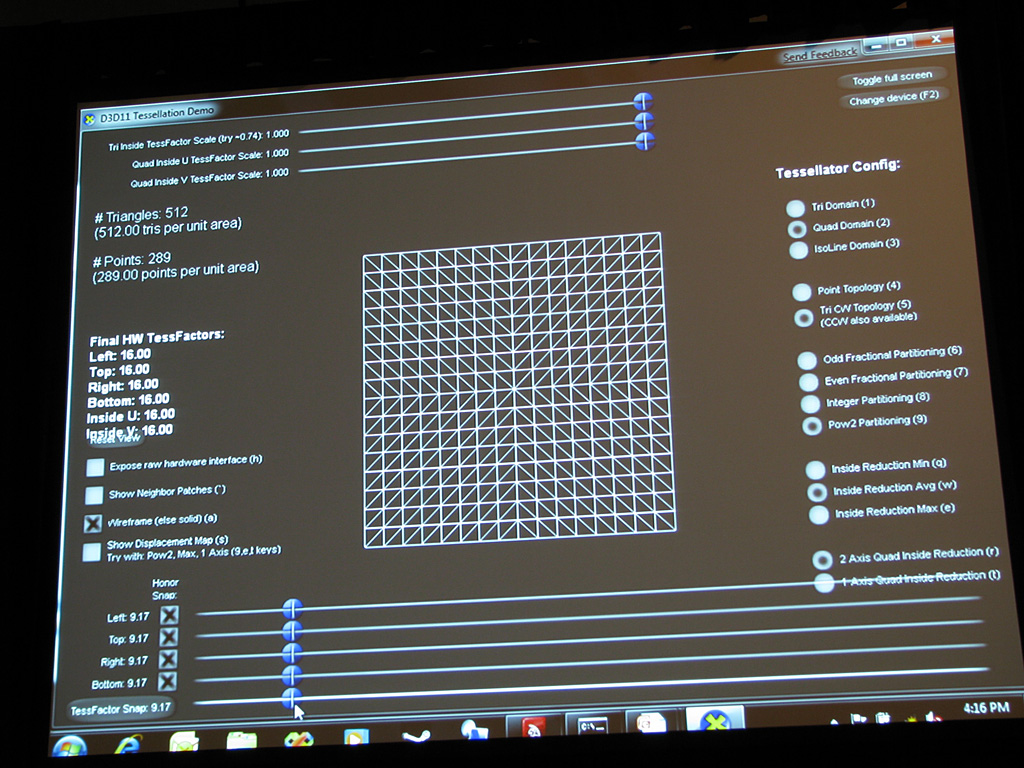Open Steam from the taskbar
The height and width of the screenshot is (768, 1024).
click(x=416, y=736)
